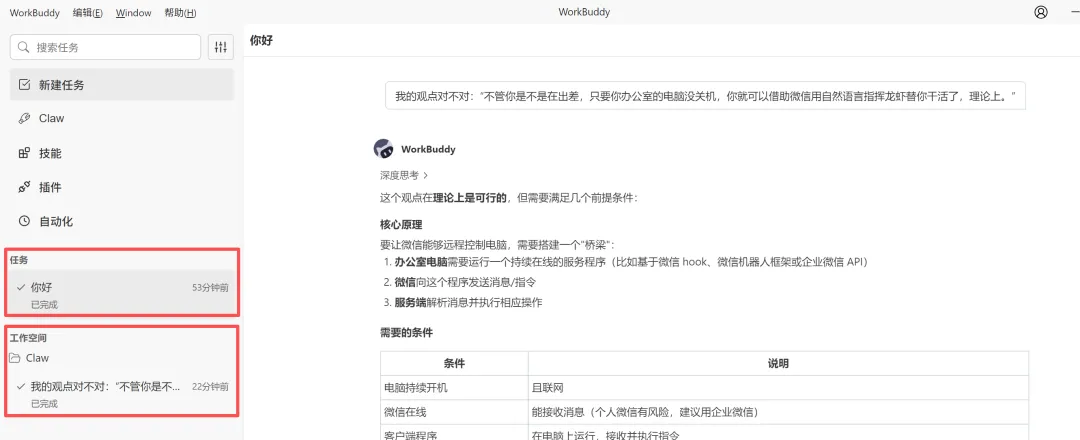1080x440 pixels.
Task: Click the search magnifier icon
Action: tap(23, 48)
